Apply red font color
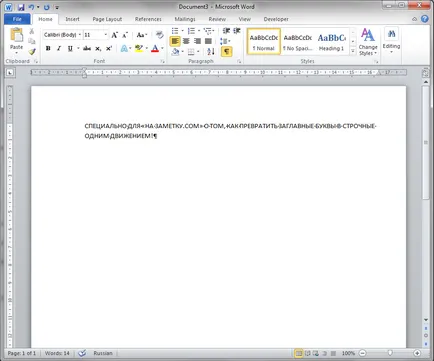This screenshot has height=361, width=434. pyautogui.click(x=155, y=49)
